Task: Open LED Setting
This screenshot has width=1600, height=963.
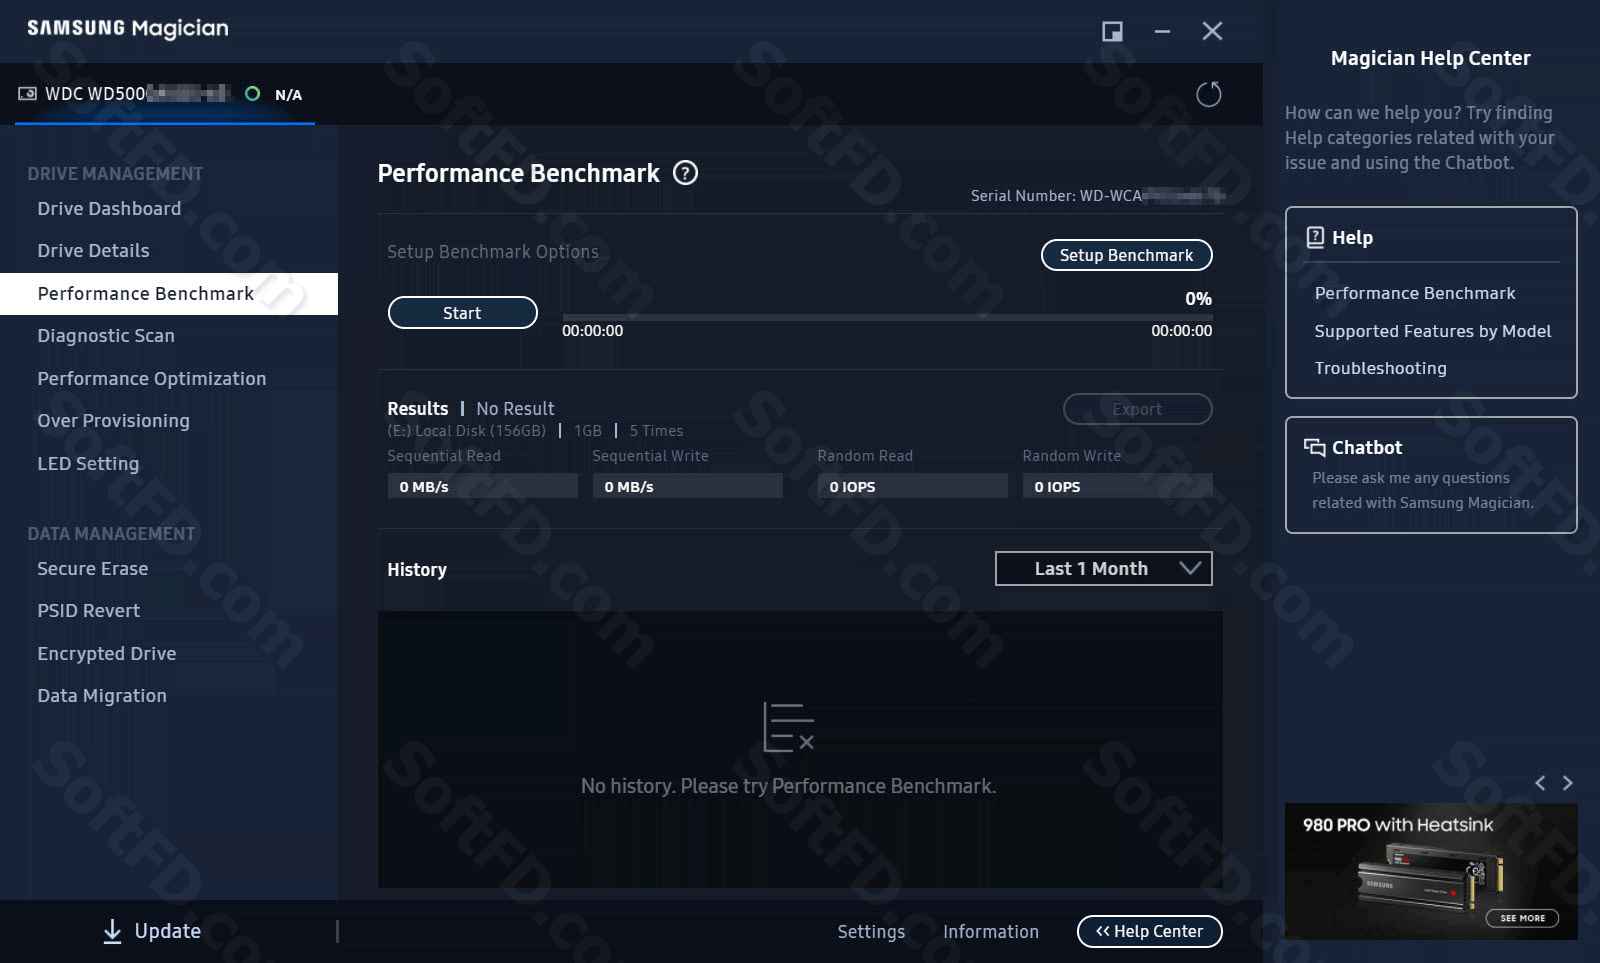Action: click(x=88, y=464)
